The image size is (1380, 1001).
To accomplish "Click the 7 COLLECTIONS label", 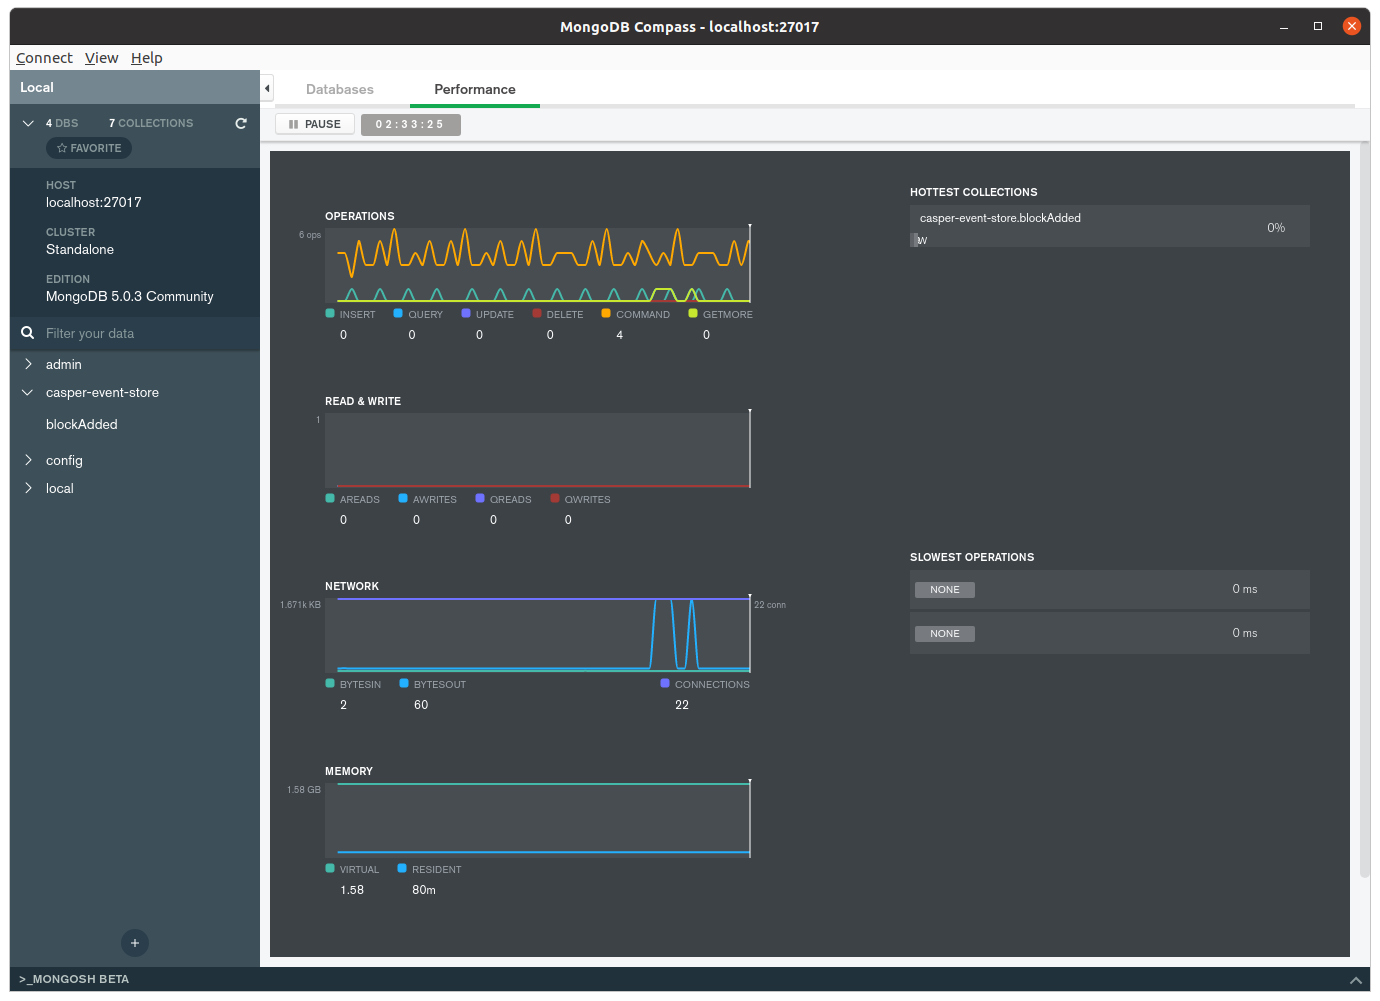I will (151, 123).
